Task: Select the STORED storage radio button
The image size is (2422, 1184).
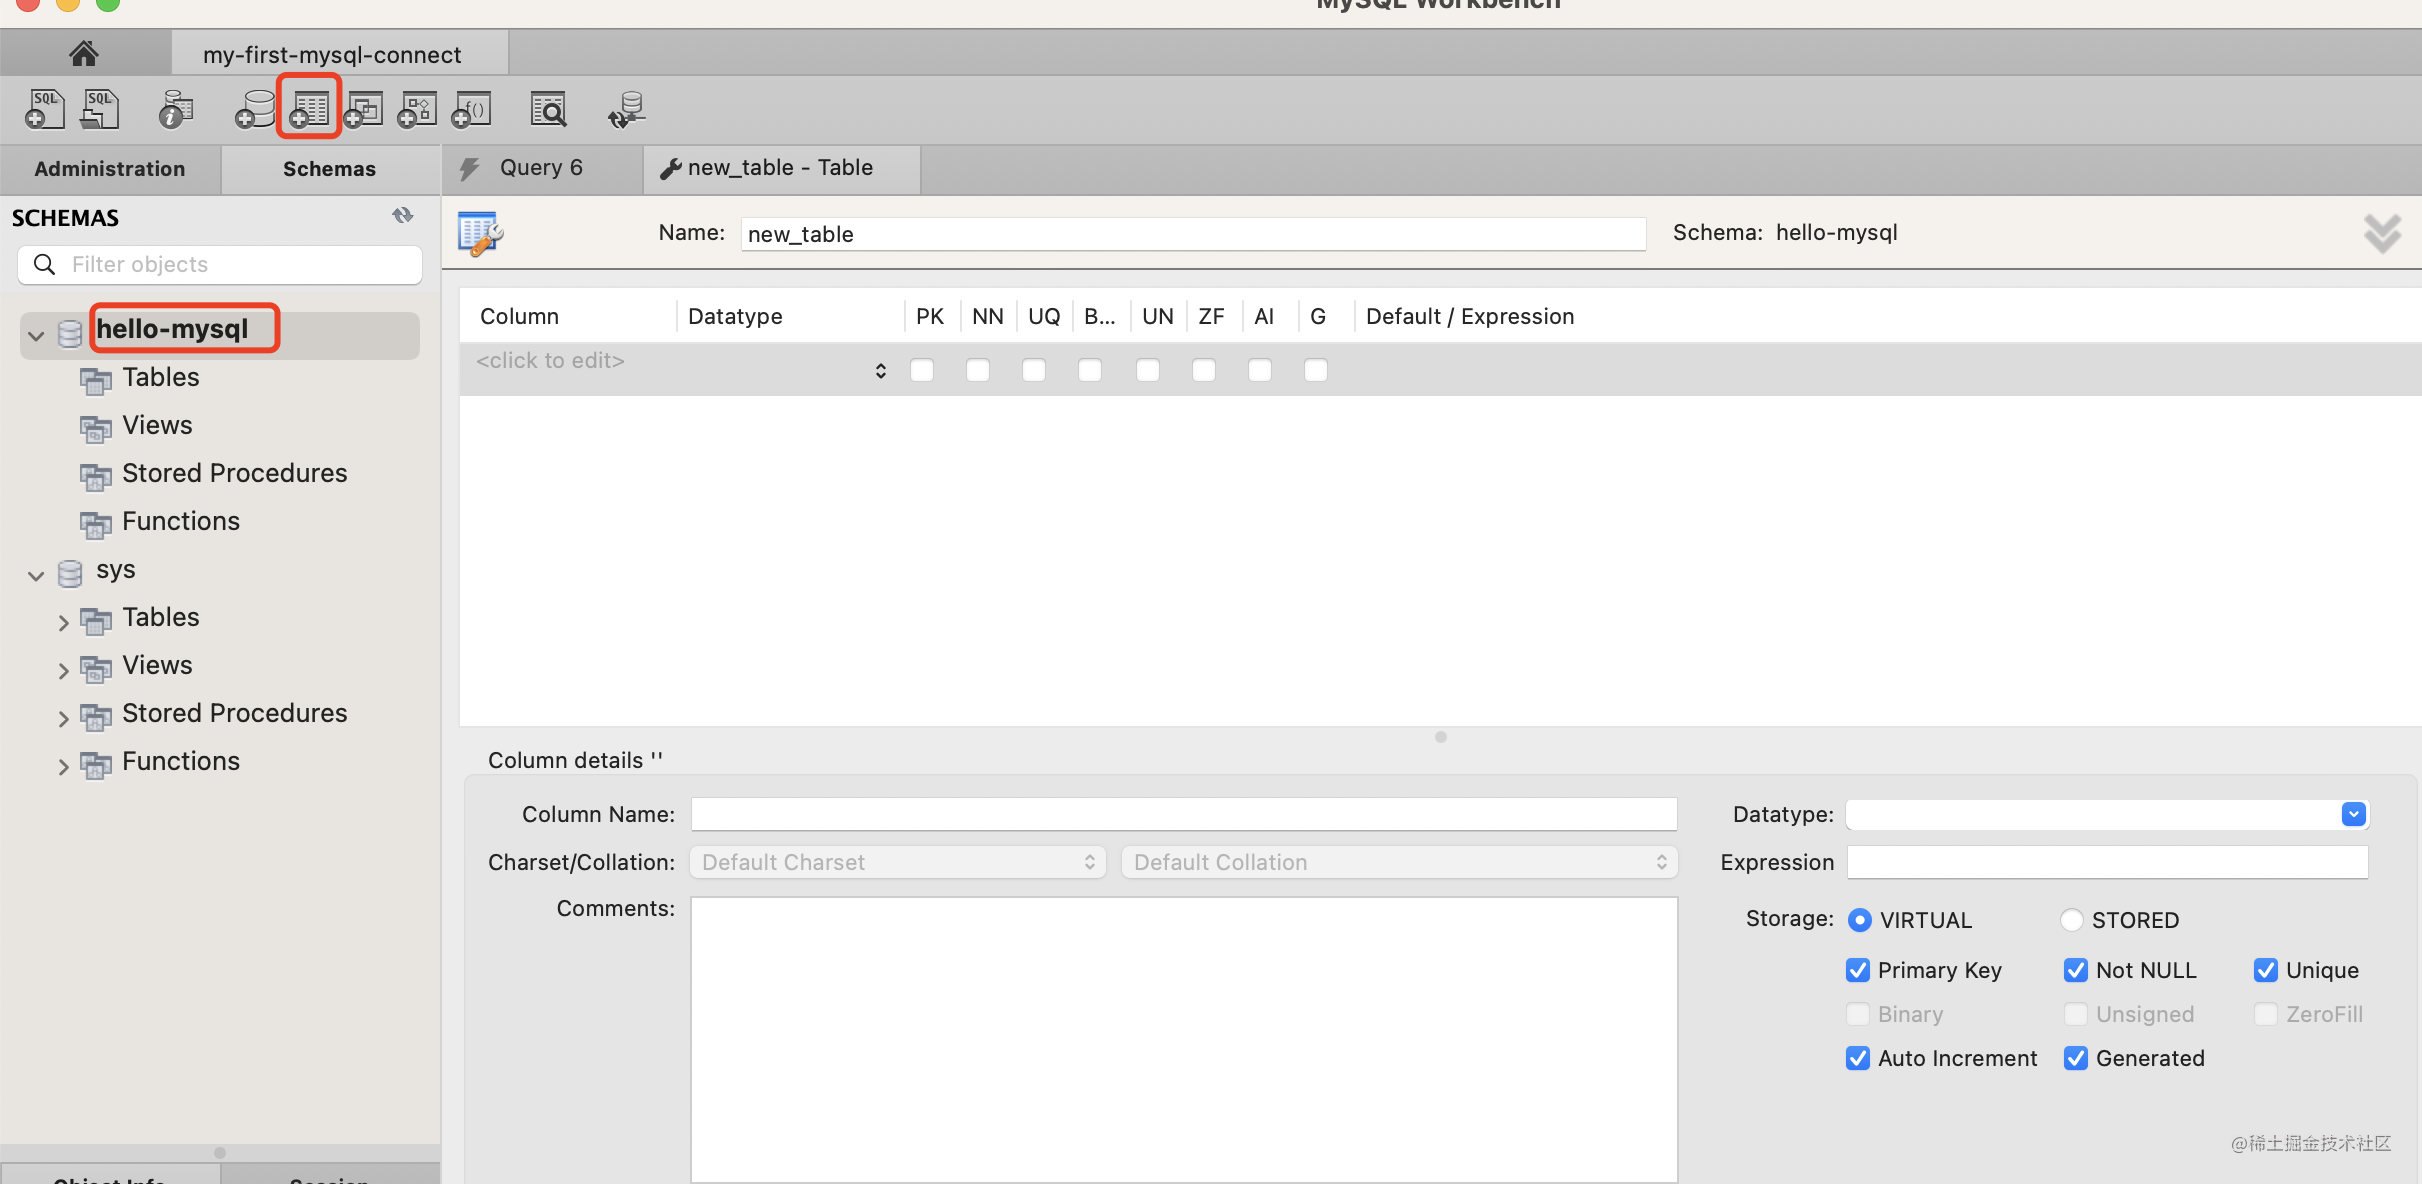Action: pos(2071,920)
